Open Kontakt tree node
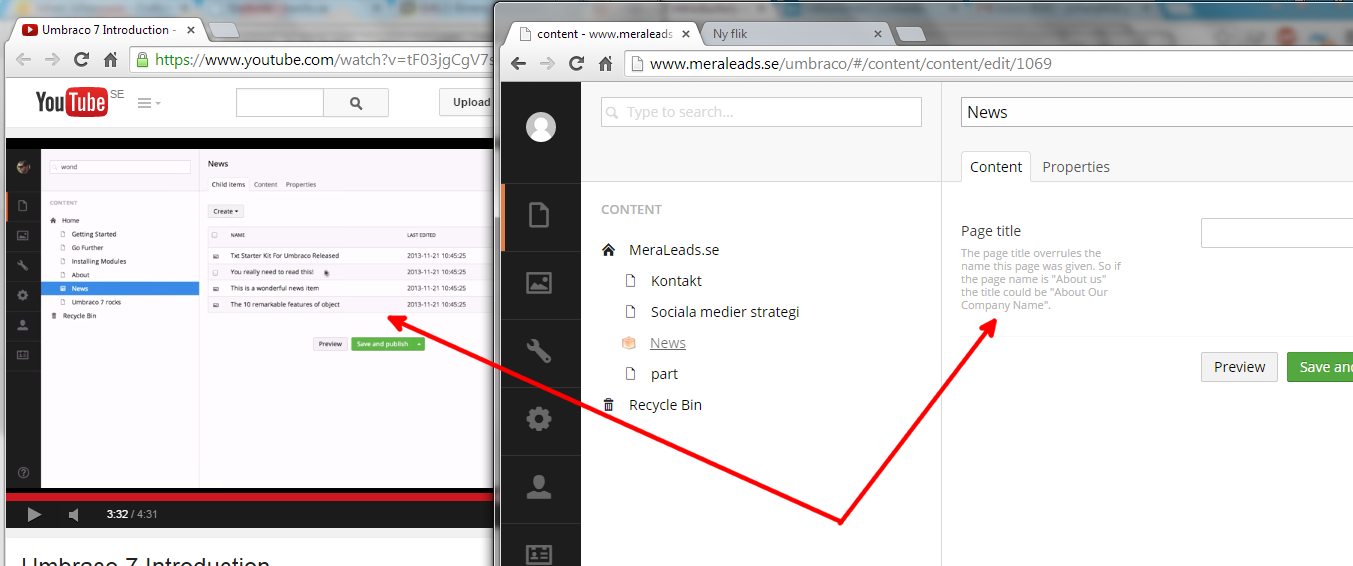This screenshot has width=1353, height=566. tap(676, 281)
